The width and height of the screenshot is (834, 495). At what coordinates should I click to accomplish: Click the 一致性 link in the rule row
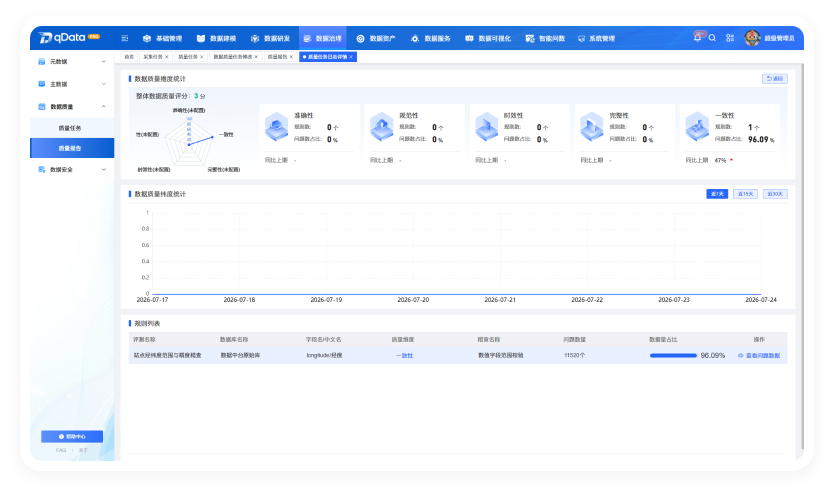click(x=405, y=356)
